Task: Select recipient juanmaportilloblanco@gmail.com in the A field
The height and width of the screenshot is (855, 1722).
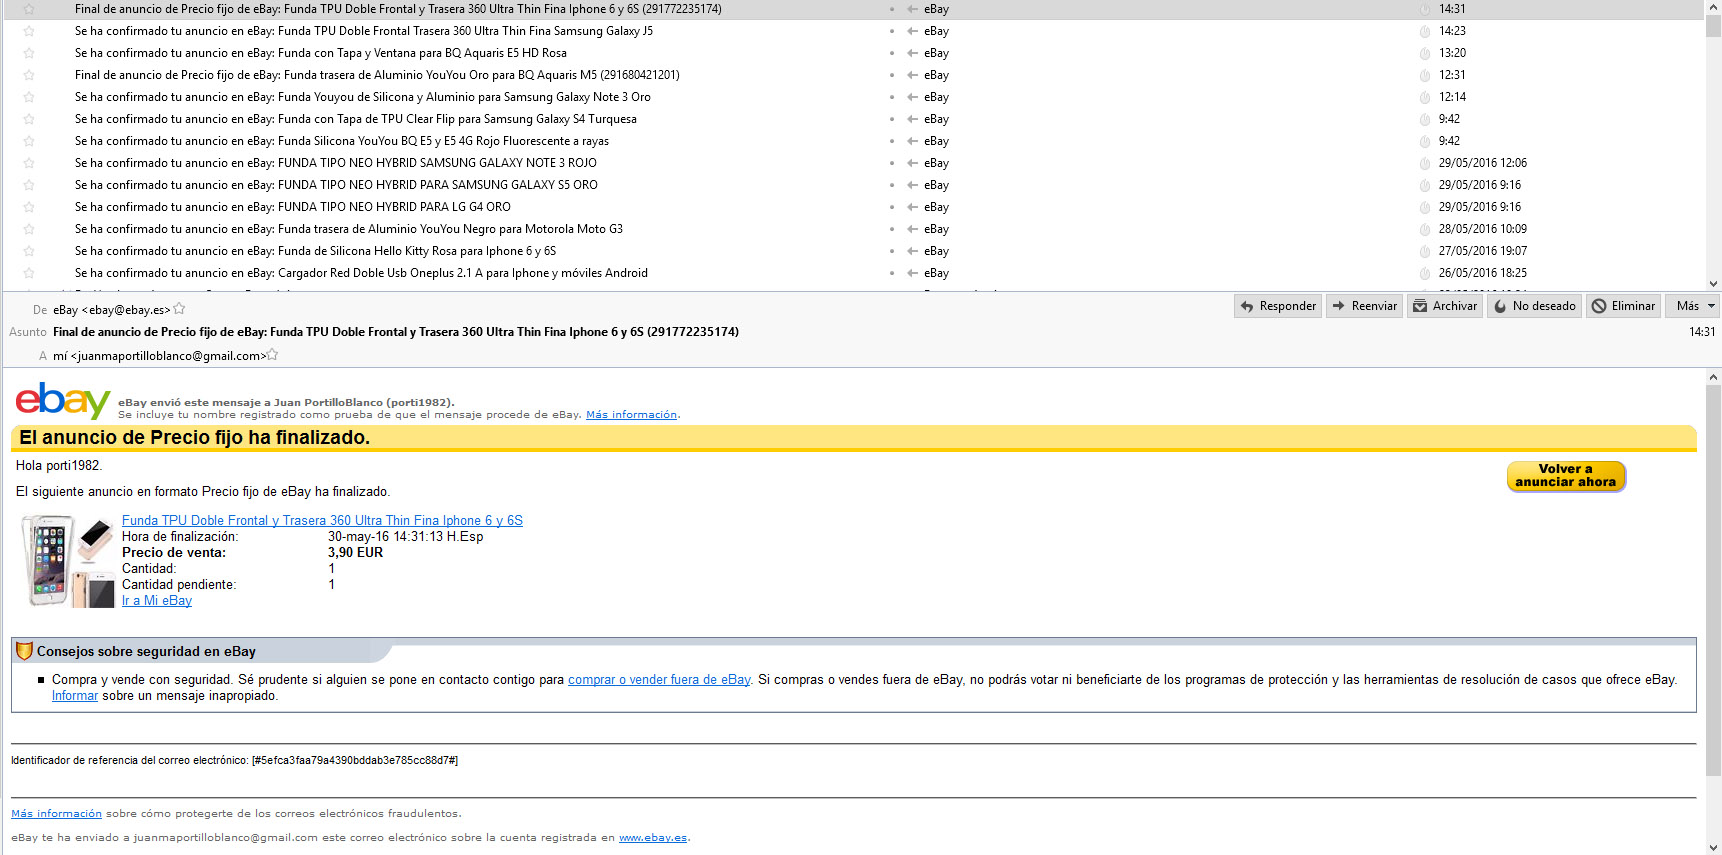Action: 160,356
